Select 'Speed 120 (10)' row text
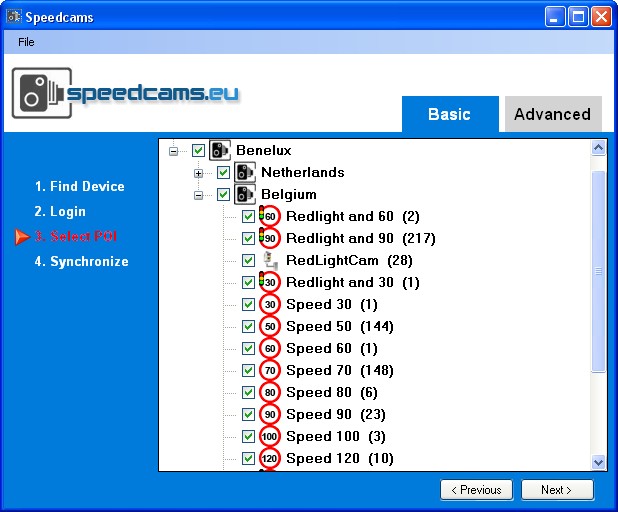This screenshot has height=512, width=618. [x=340, y=458]
